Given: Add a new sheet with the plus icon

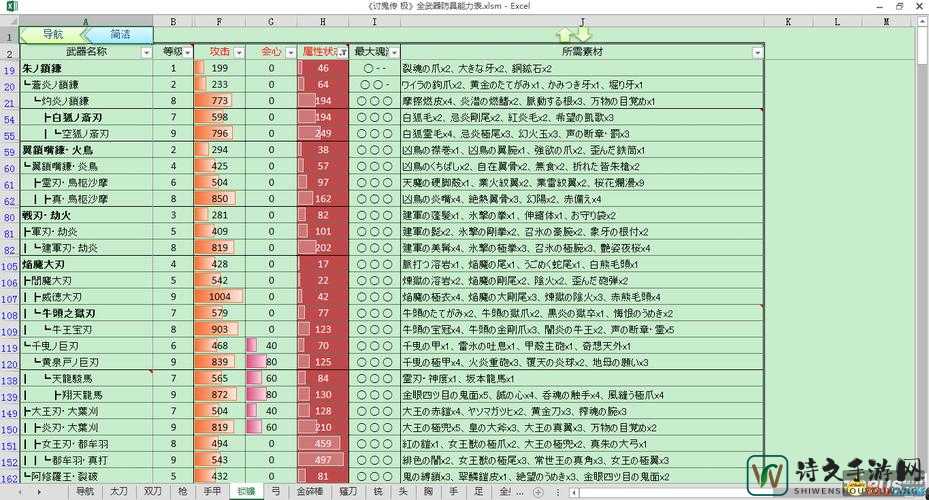Looking at the screenshot, I should [538, 492].
